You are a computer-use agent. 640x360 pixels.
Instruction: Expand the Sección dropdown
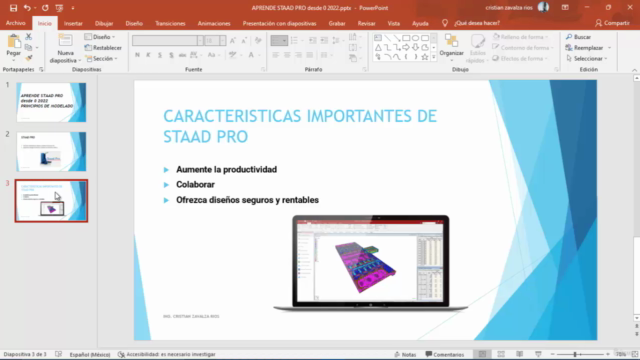pyautogui.click(x=101, y=58)
